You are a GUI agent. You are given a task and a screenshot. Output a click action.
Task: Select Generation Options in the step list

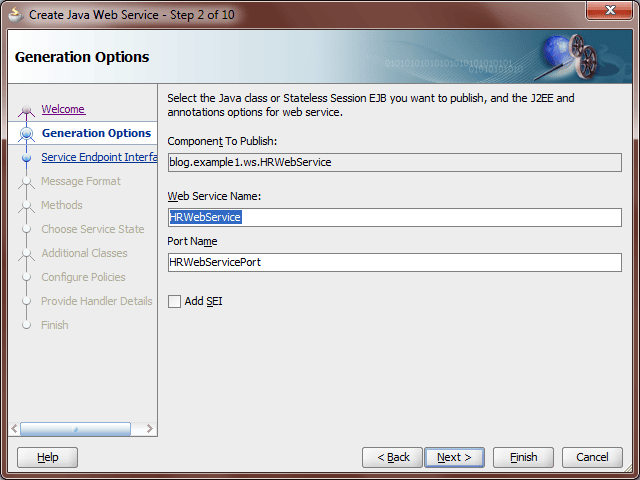96,133
